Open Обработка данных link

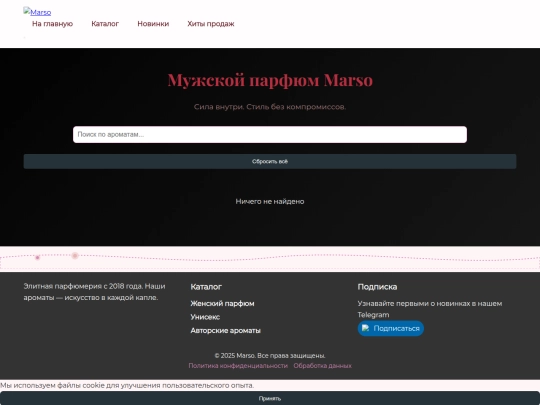pyautogui.click(x=322, y=366)
